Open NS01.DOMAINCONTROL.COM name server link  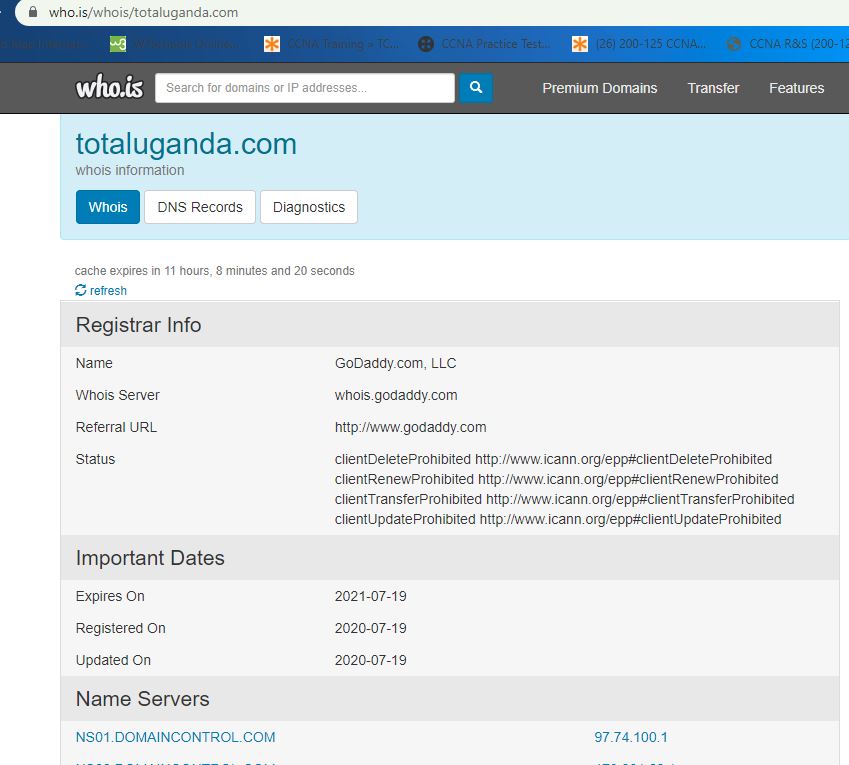click(x=175, y=737)
